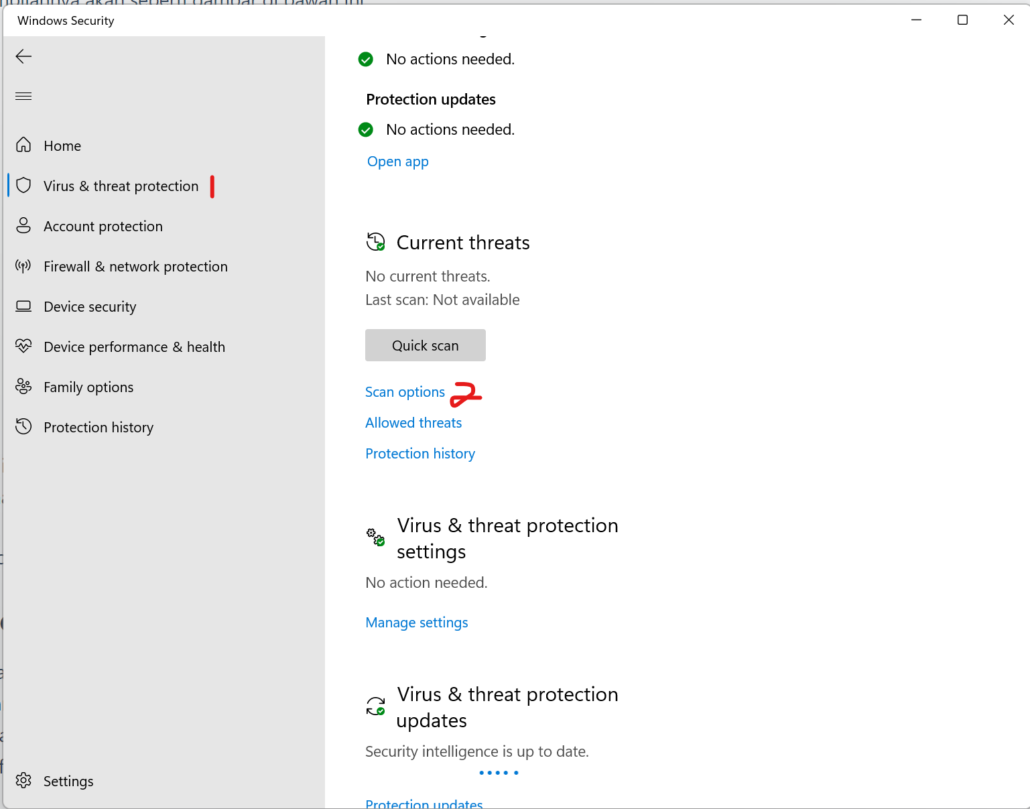Open the Allowed threats link

click(x=413, y=423)
